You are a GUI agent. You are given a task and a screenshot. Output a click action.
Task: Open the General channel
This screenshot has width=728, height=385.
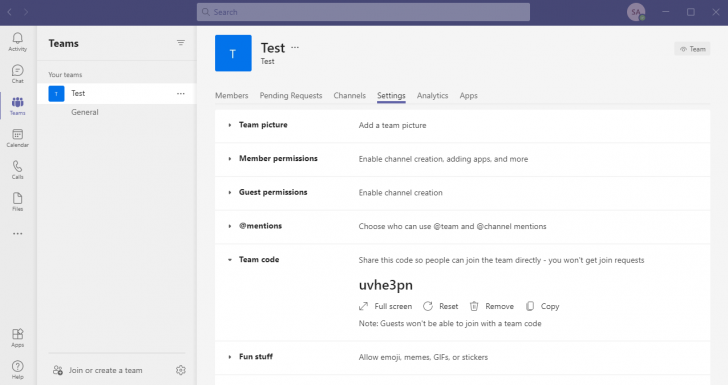pos(84,112)
